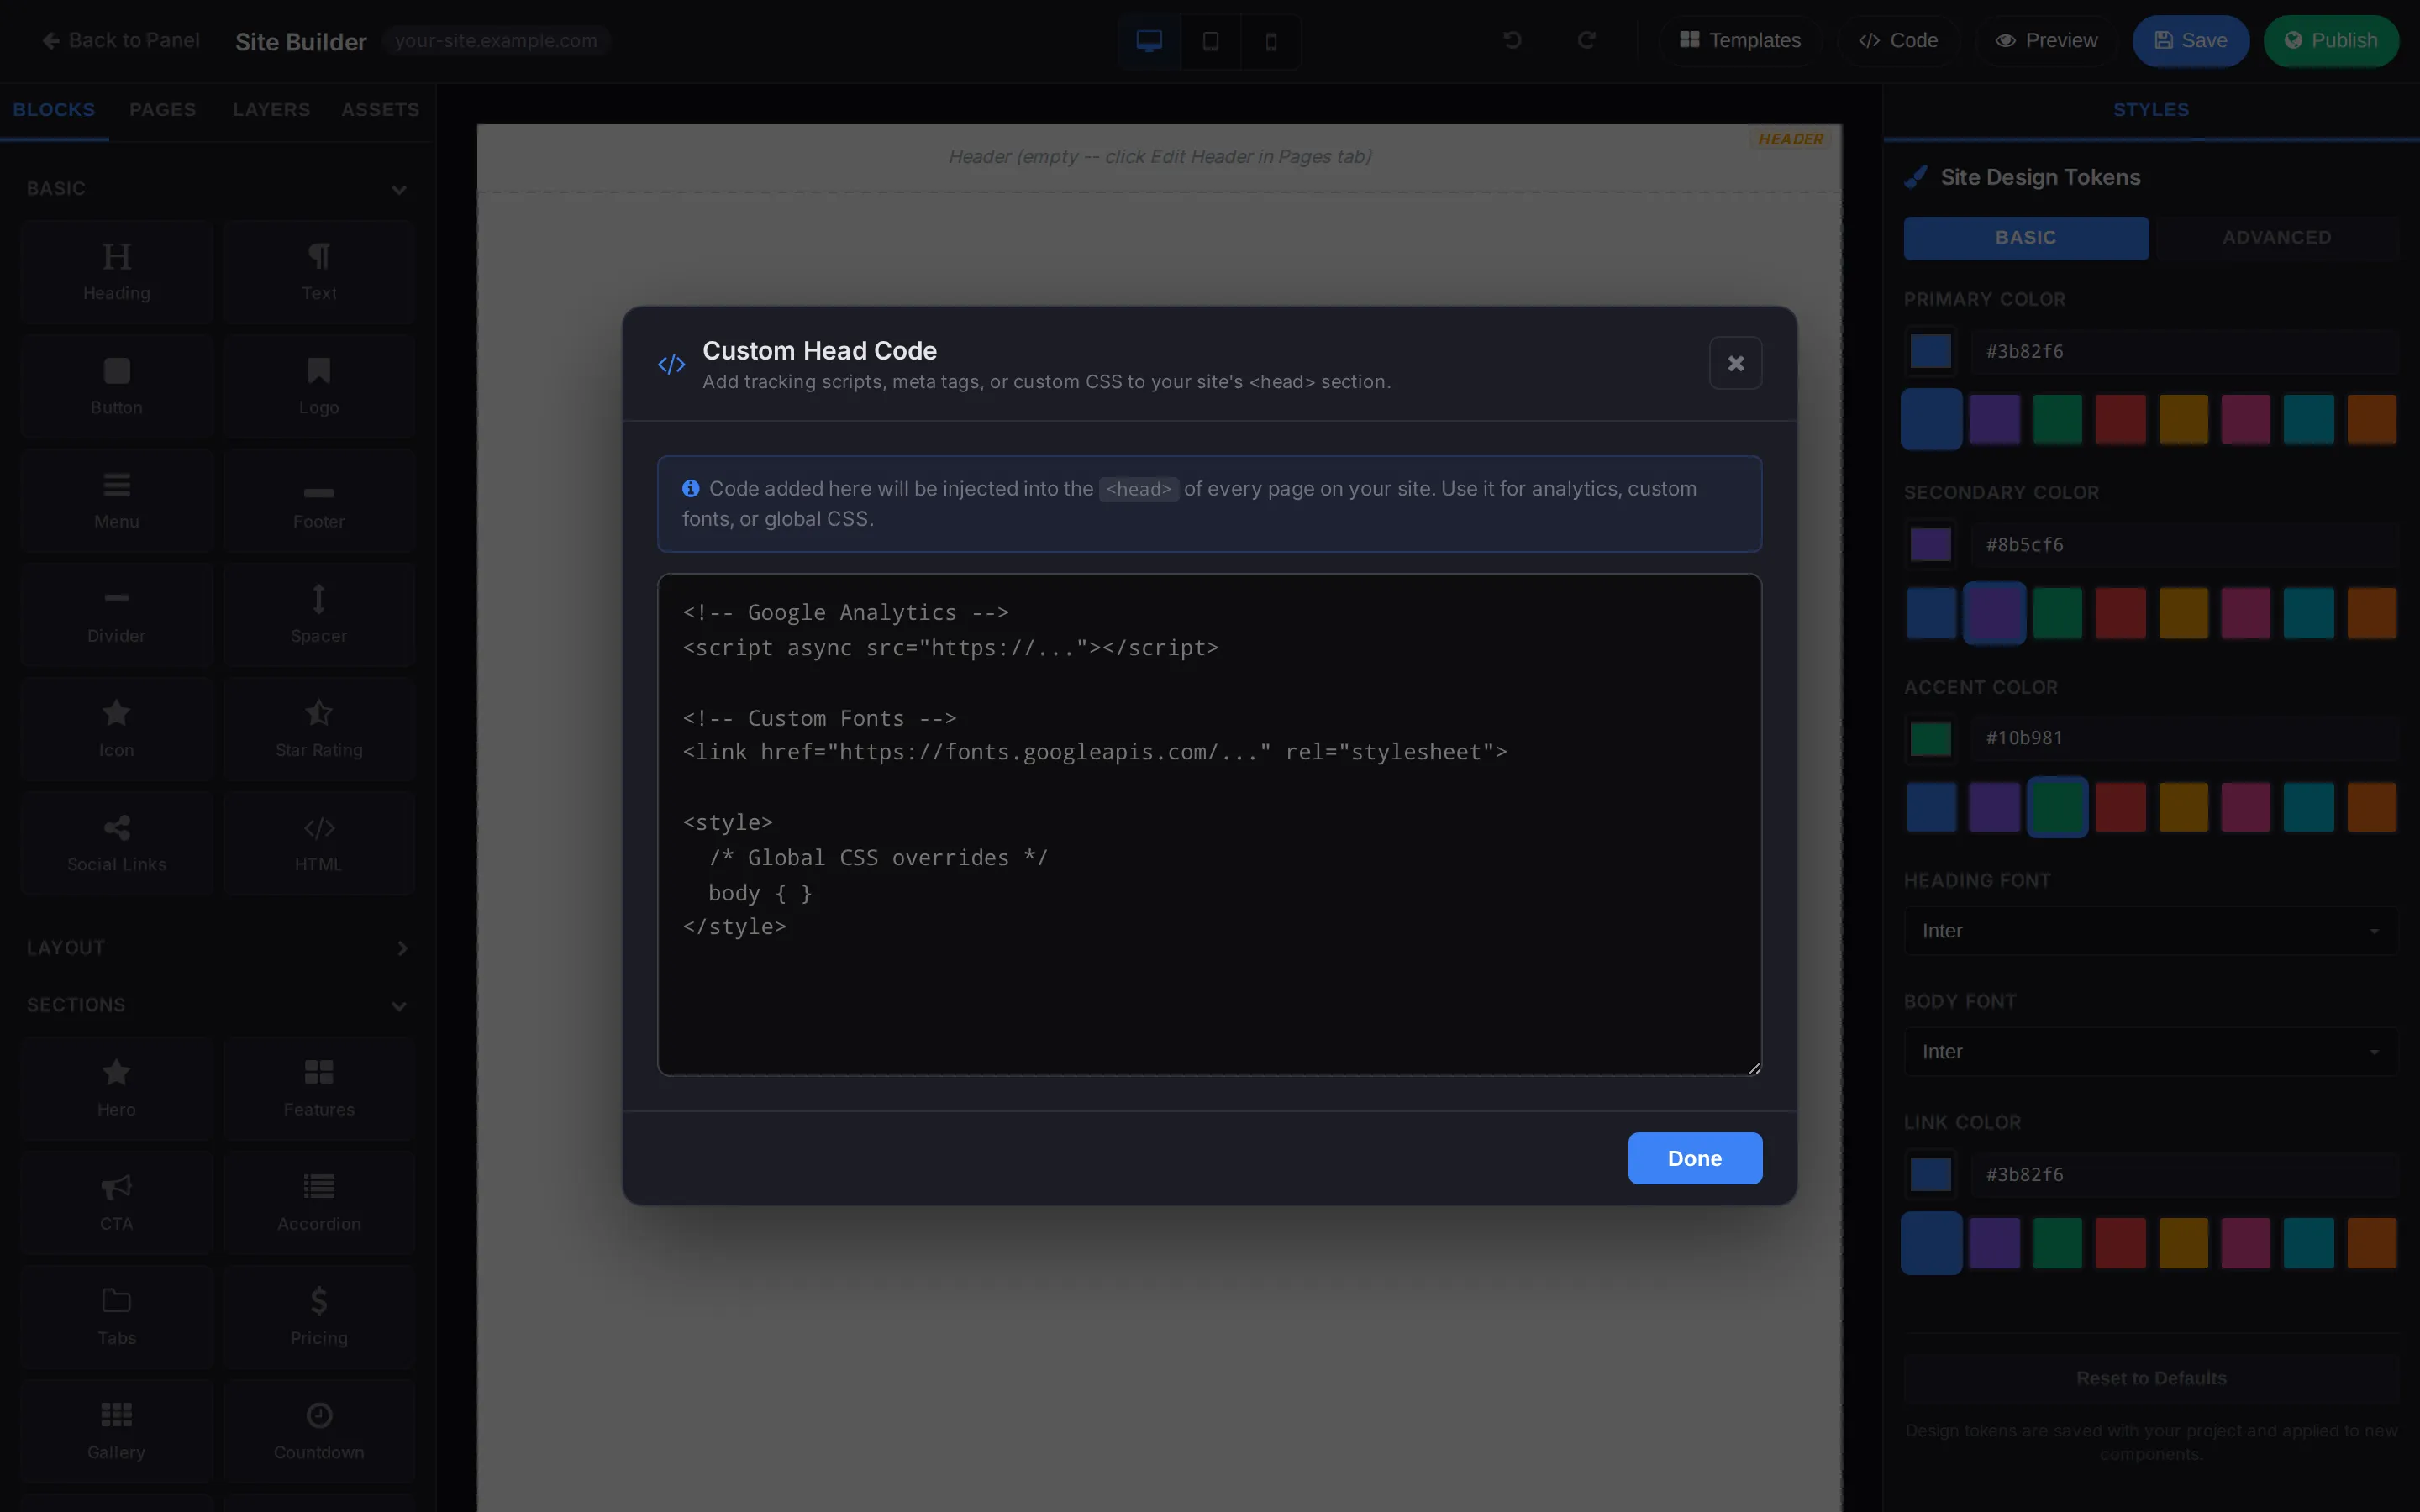2420x1512 pixels.
Task: Open the Heading Font dropdown
Action: 2150,931
